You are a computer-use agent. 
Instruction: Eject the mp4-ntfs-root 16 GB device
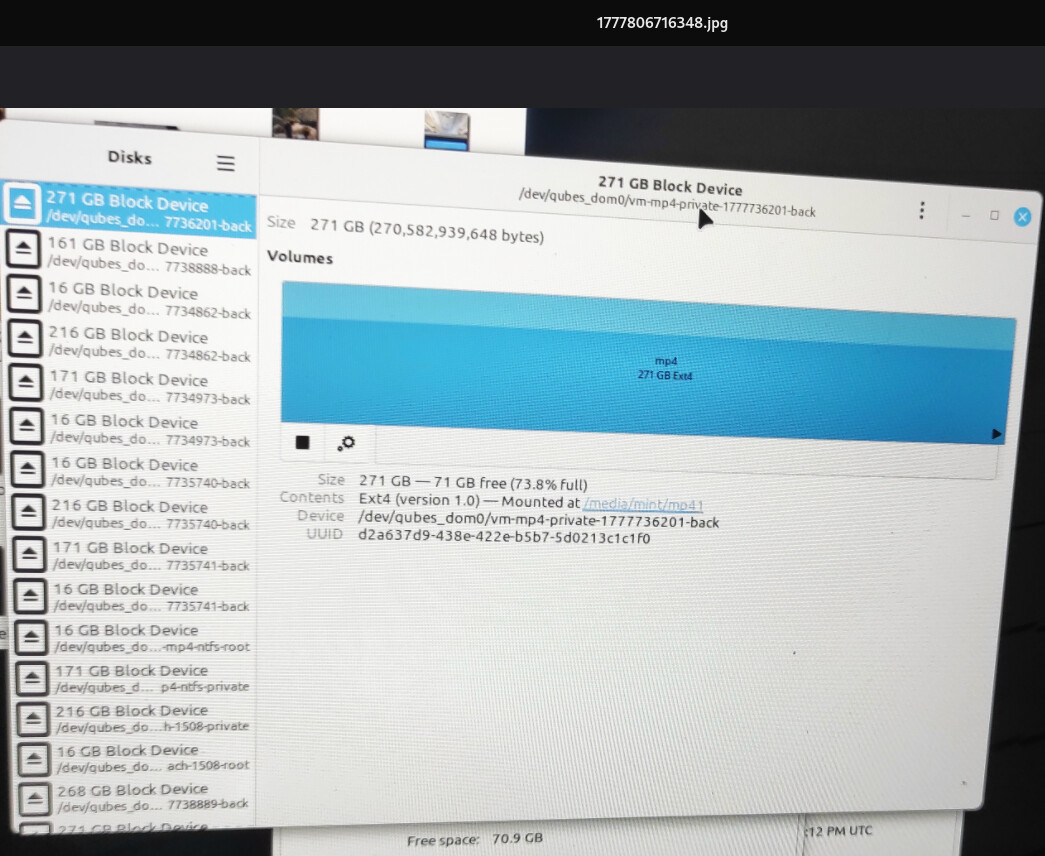click(31, 637)
